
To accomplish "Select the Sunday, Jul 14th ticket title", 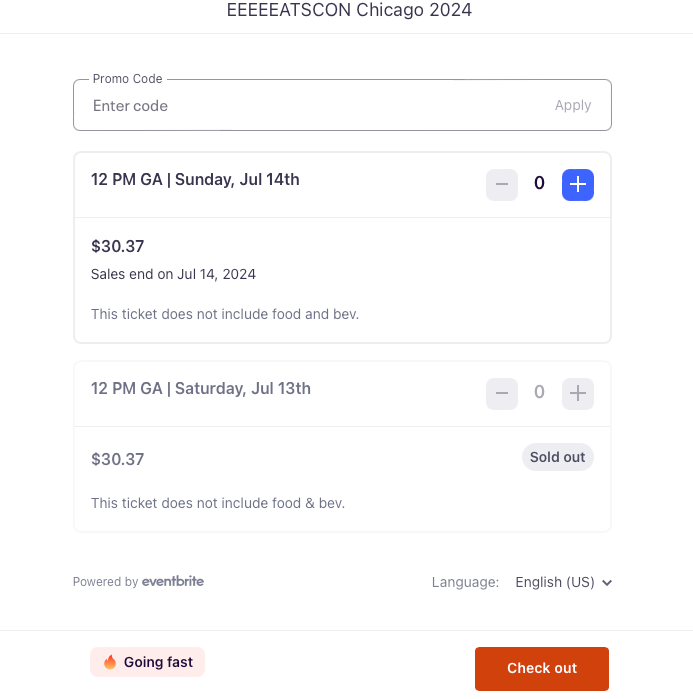I will [x=195, y=180].
